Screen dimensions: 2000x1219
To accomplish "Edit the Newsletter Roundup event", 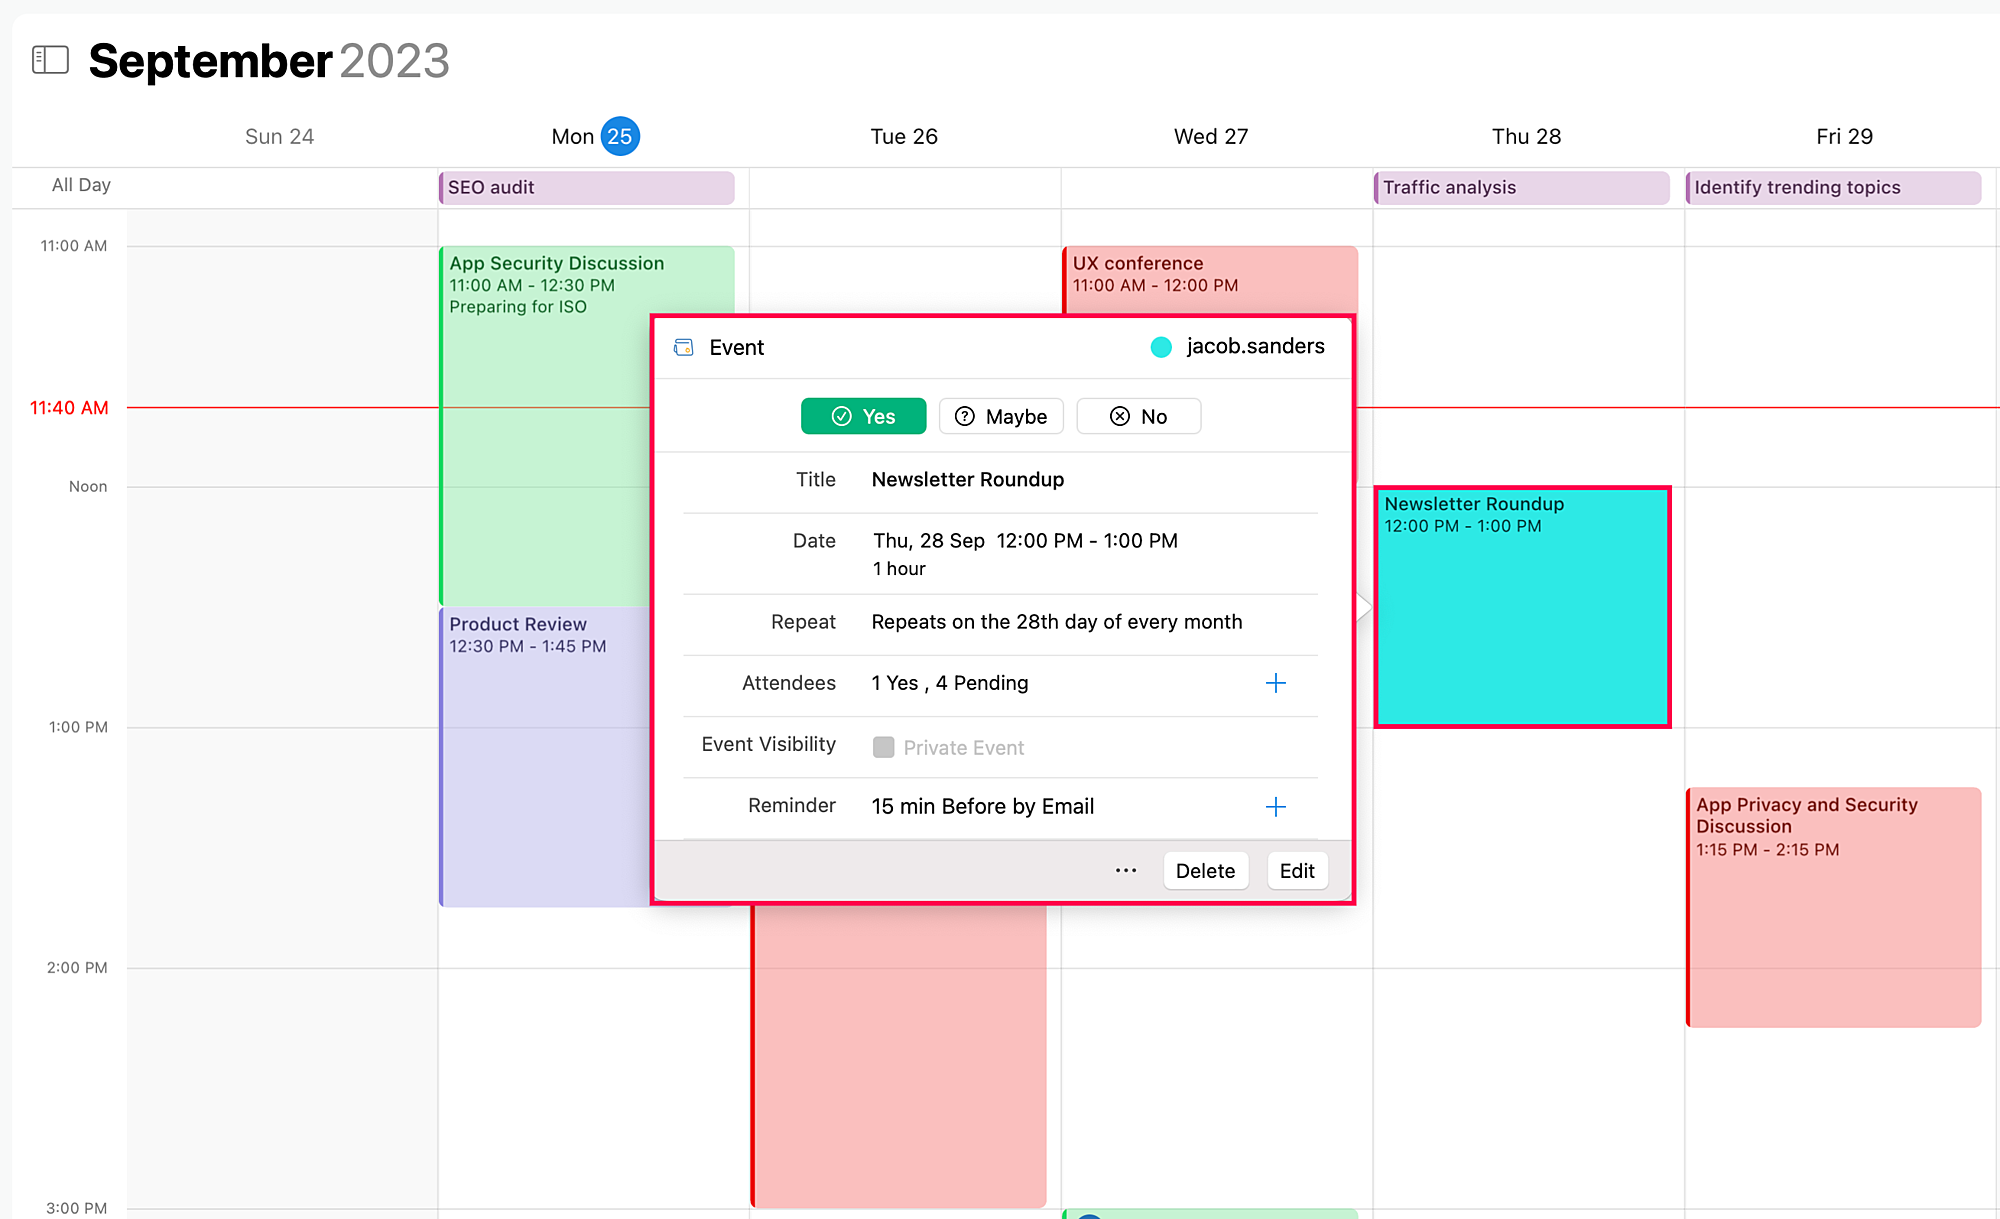I will (x=1297, y=871).
